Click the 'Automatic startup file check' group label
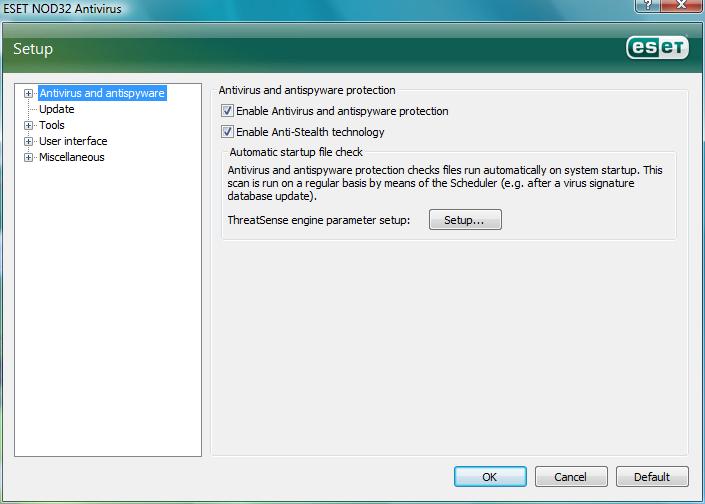 (296, 152)
